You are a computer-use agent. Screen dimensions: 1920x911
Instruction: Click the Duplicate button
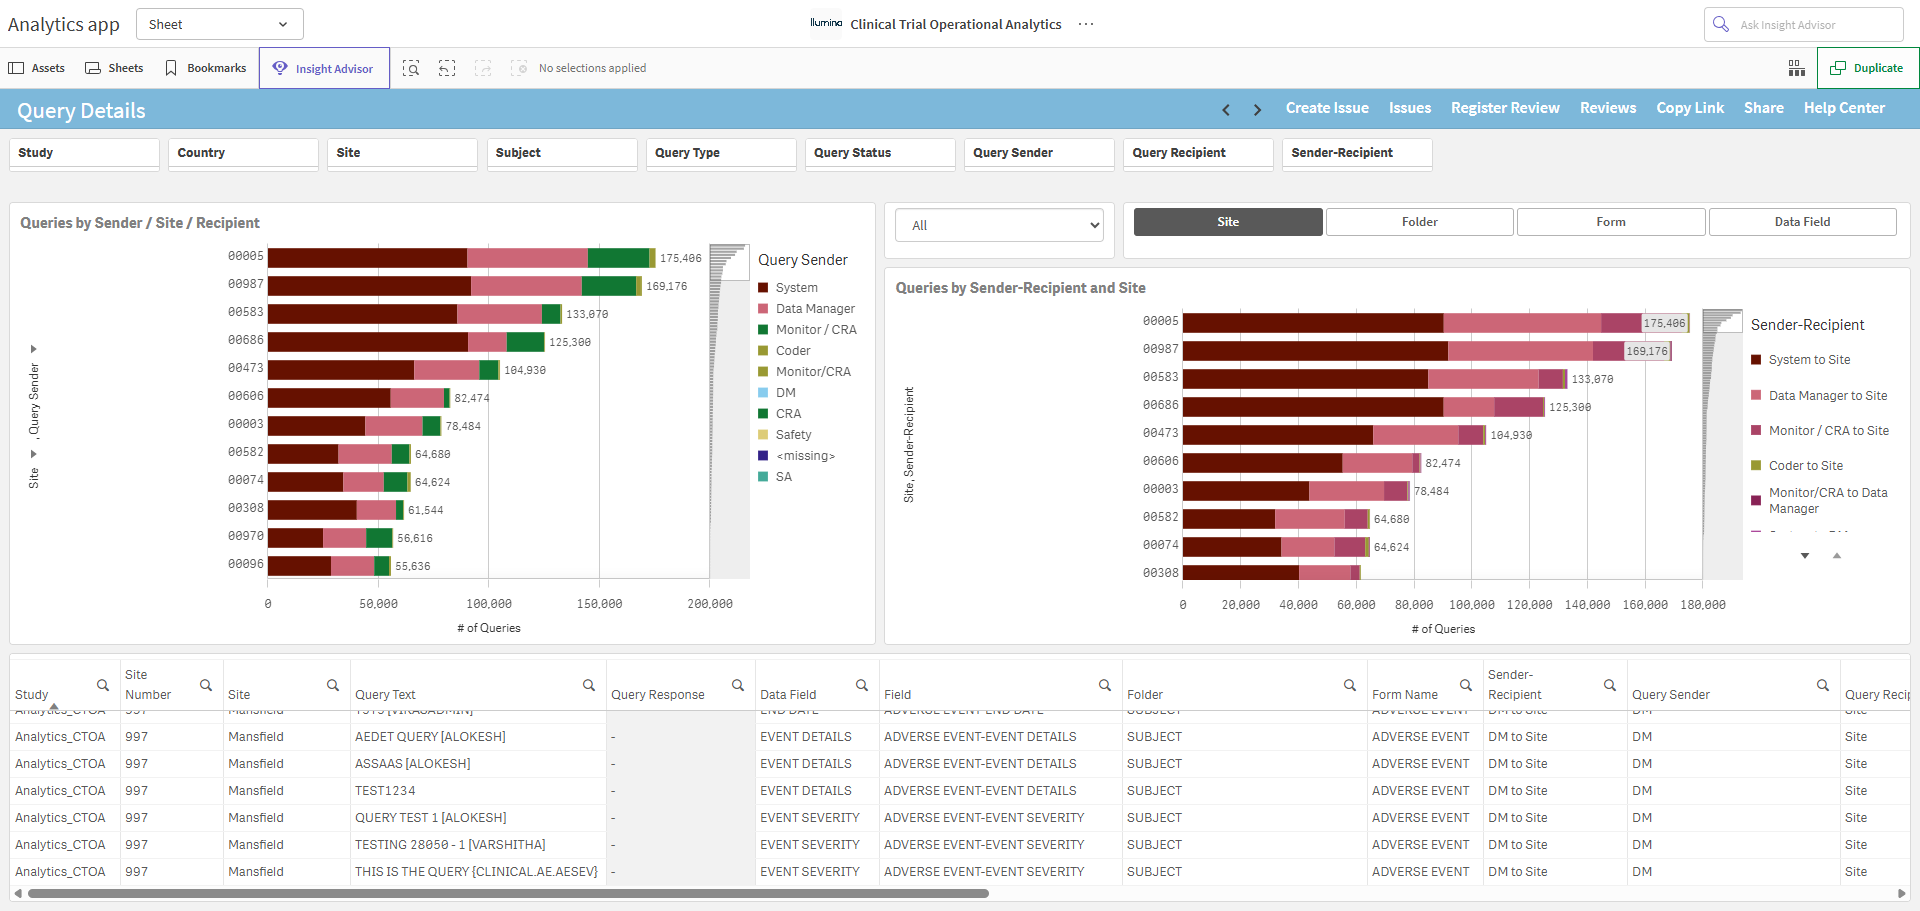coord(1867,68)
